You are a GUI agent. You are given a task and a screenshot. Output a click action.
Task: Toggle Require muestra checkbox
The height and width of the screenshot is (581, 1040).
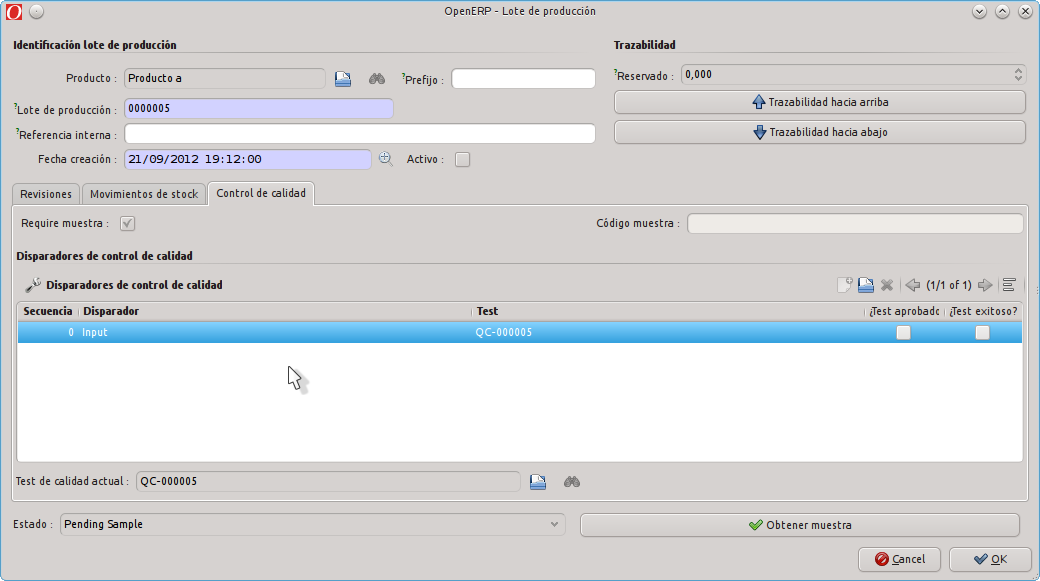(x=127, y=224)
